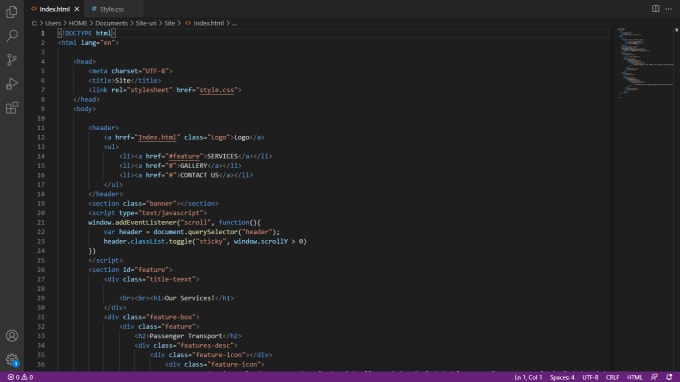Open the More Actions ellipsis menu
The image size is (680, 382).
[668, 9]
